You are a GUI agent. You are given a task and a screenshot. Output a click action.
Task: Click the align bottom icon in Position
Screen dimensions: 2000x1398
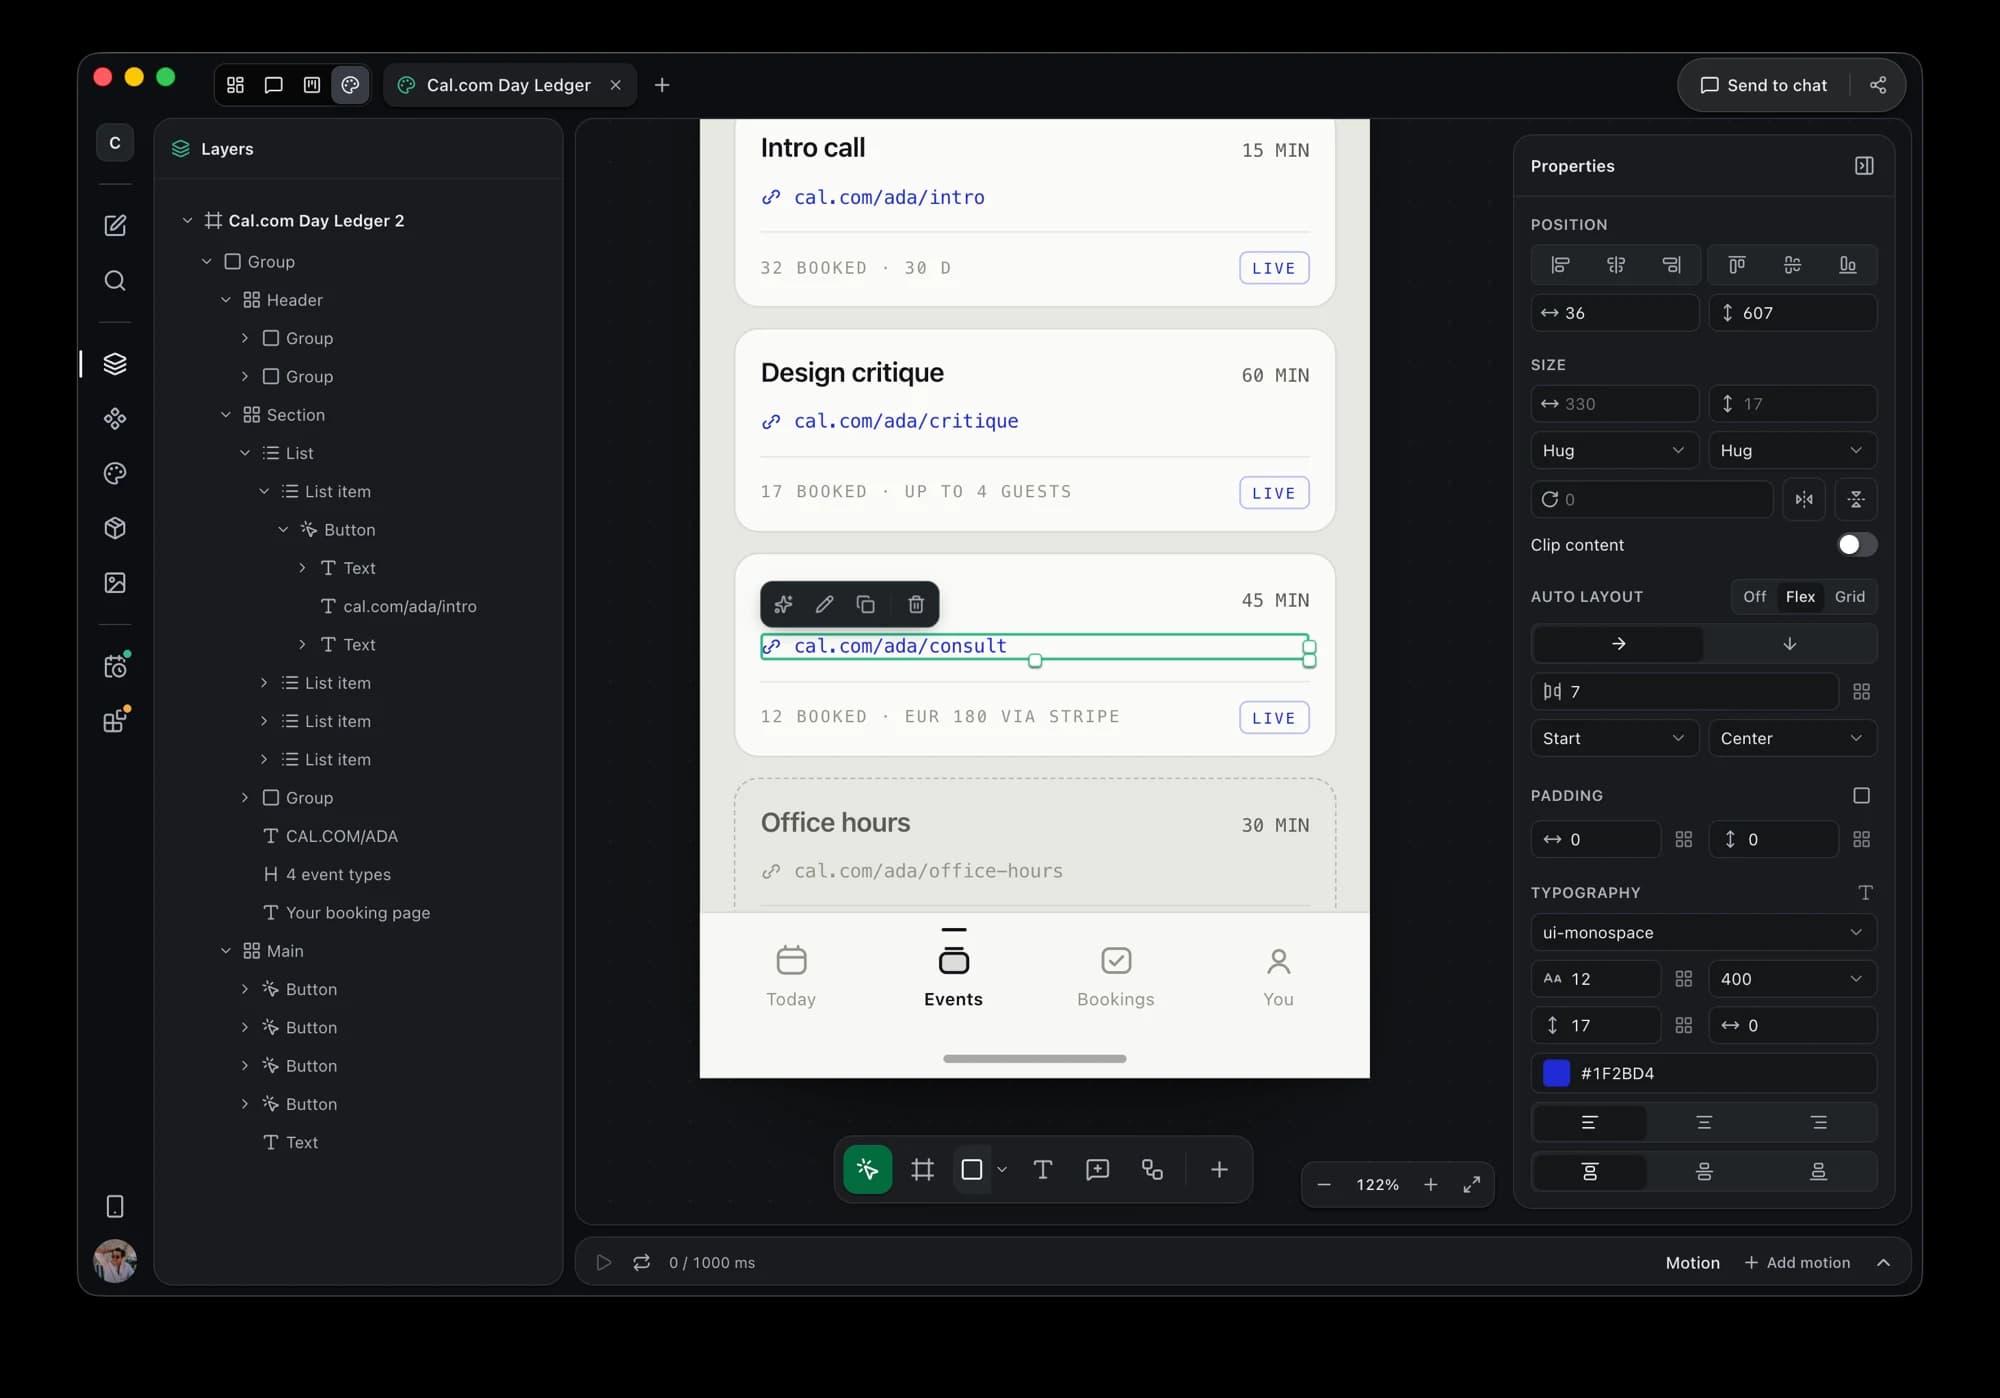click(x=1848, y=265)
